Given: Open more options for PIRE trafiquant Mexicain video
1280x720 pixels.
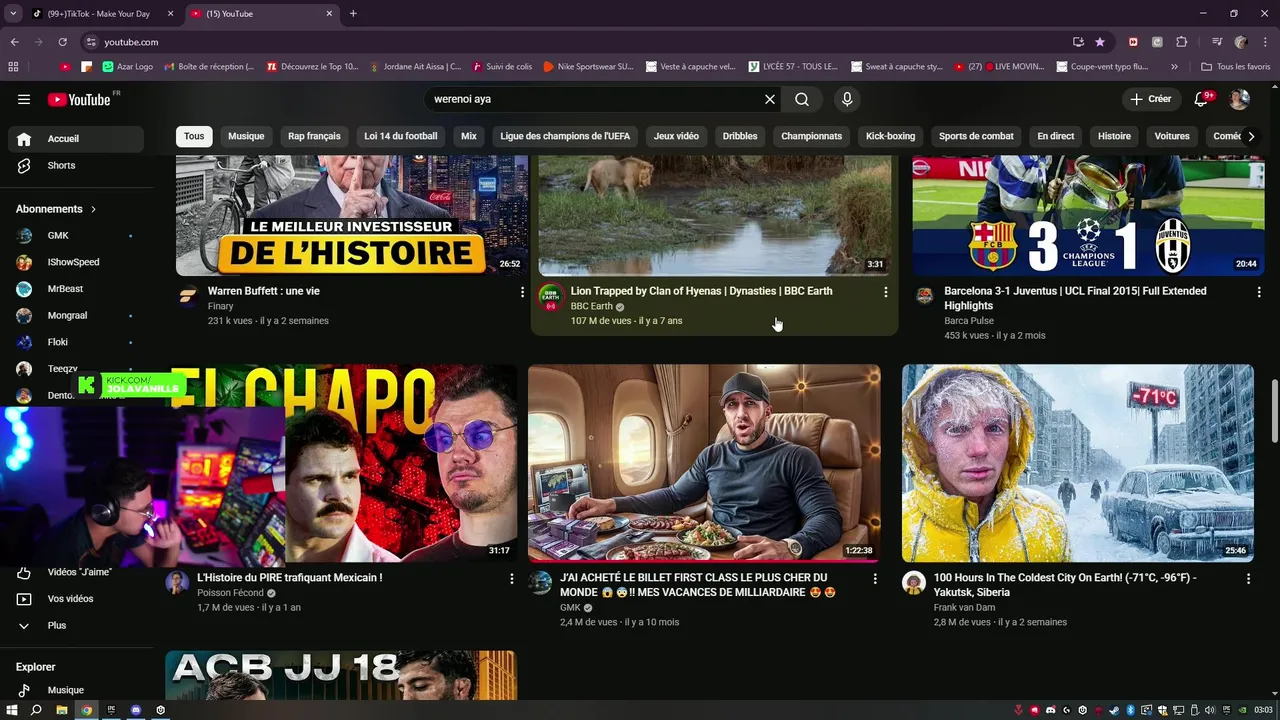Looking at the screenshot, I should pyautogui.click(x=512, y=579).
